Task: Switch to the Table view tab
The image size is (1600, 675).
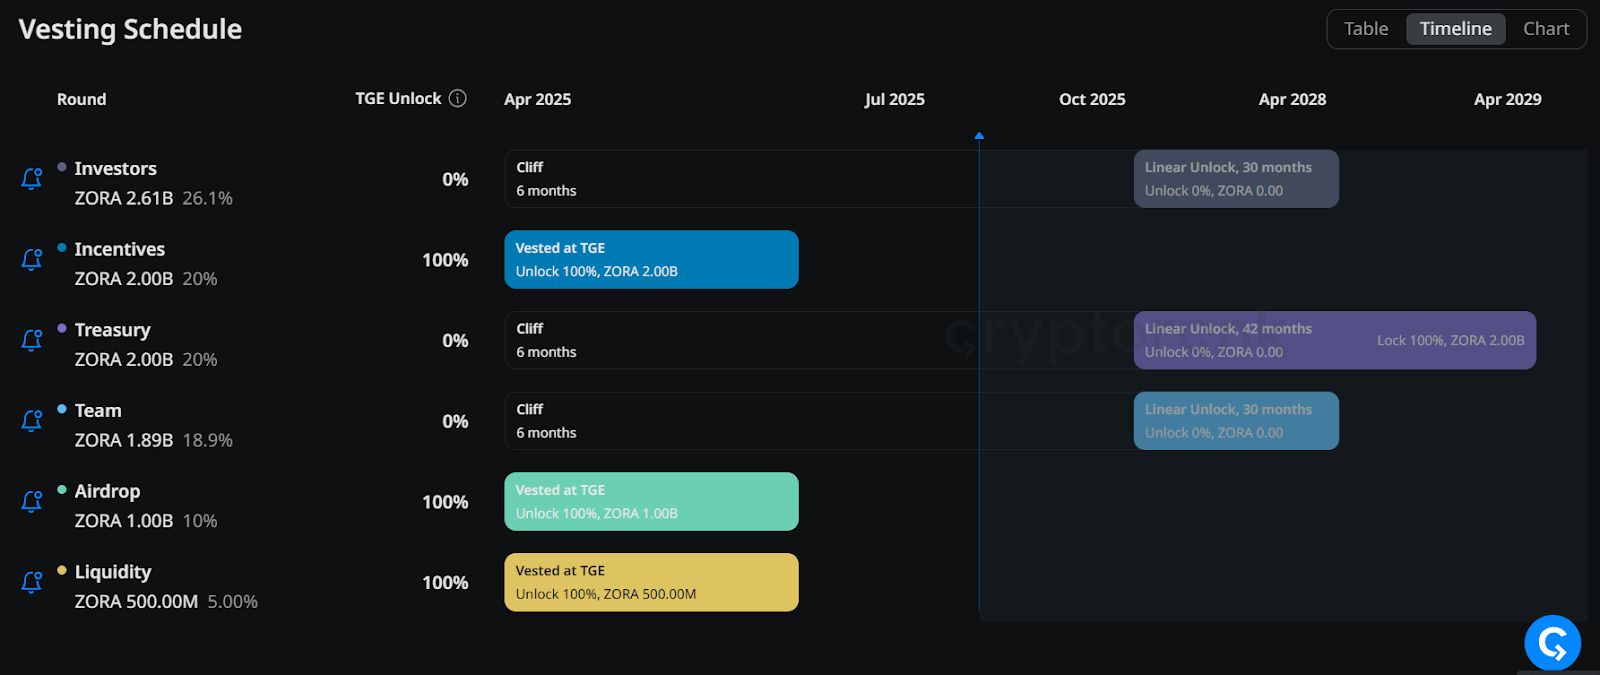Action: pos(1366,29)
